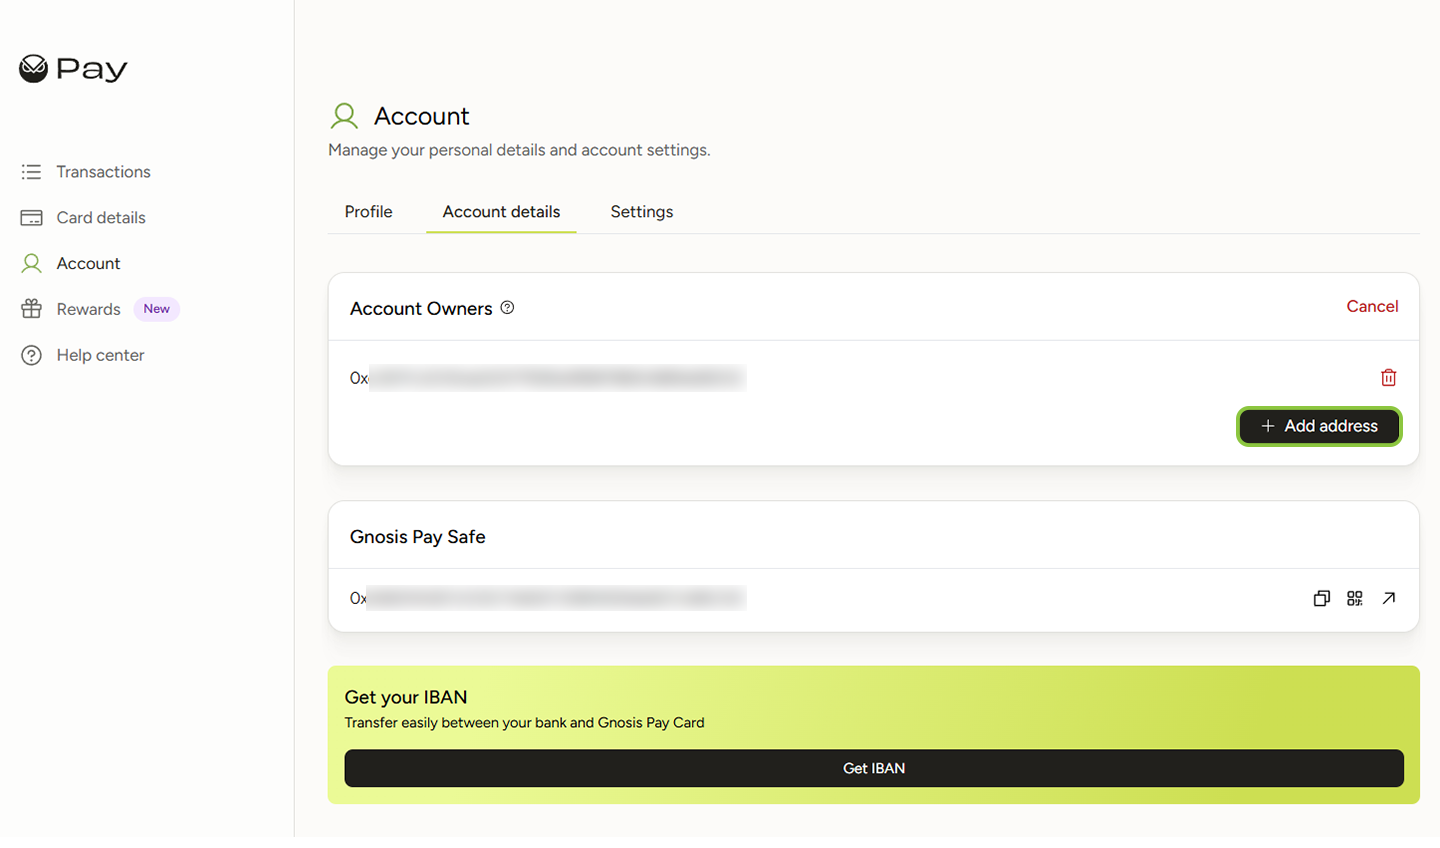Click Manage your personal details description
1440x848 pixels.
point(519,150)
